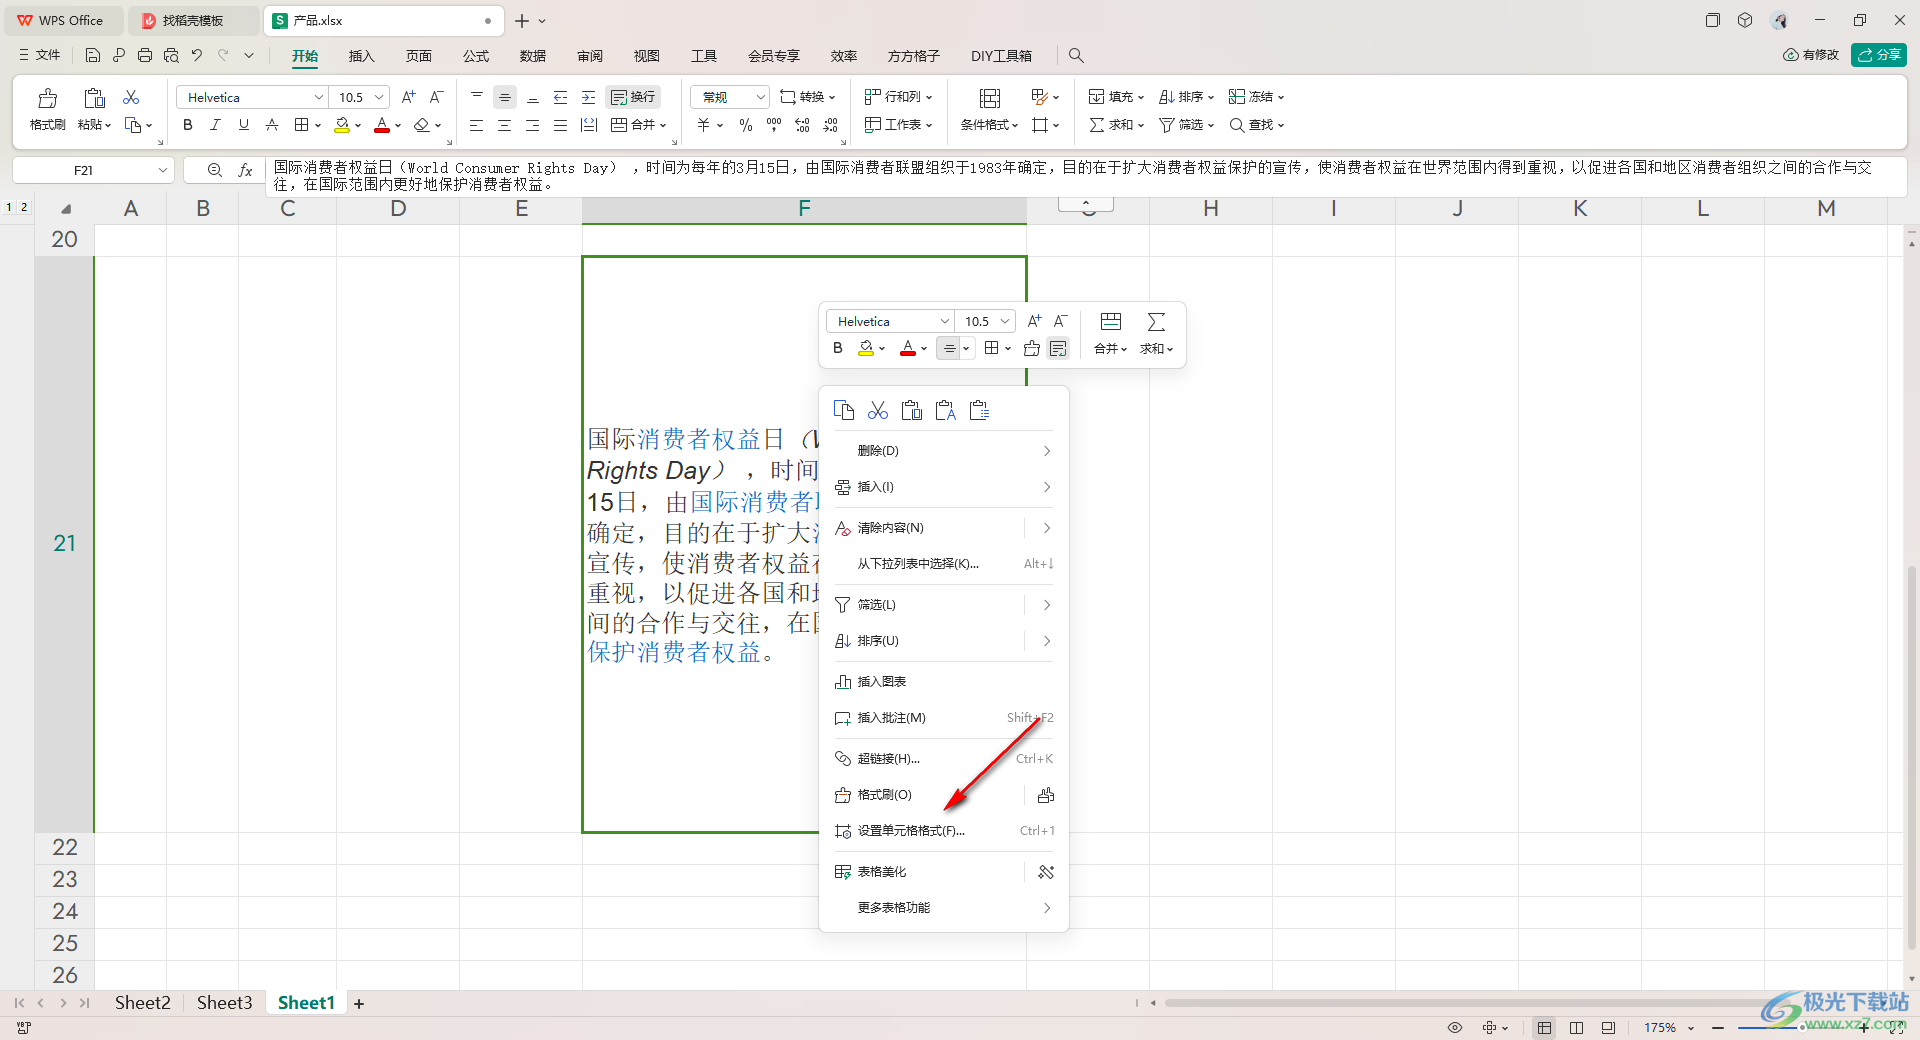Open the 常规 number format dropdown
The height and width of the screenshot is (1040, 1920).
click(760, 97)
